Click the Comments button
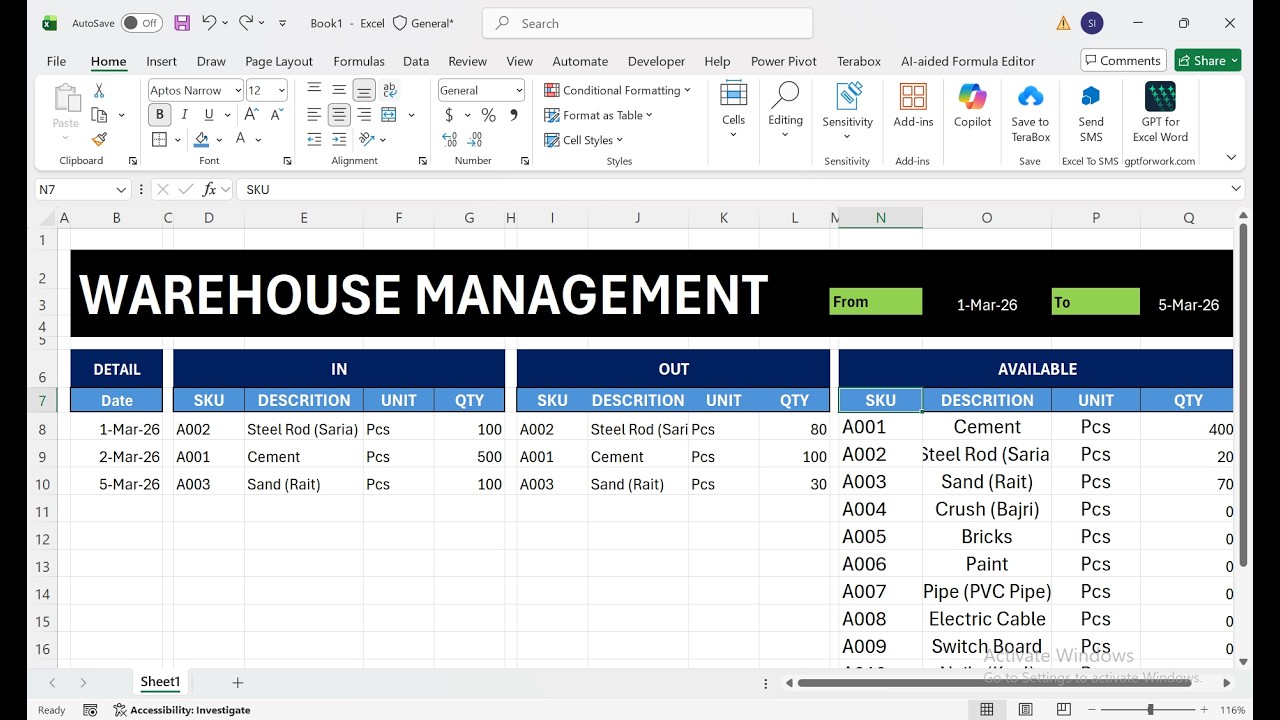 click(1123, 60)
